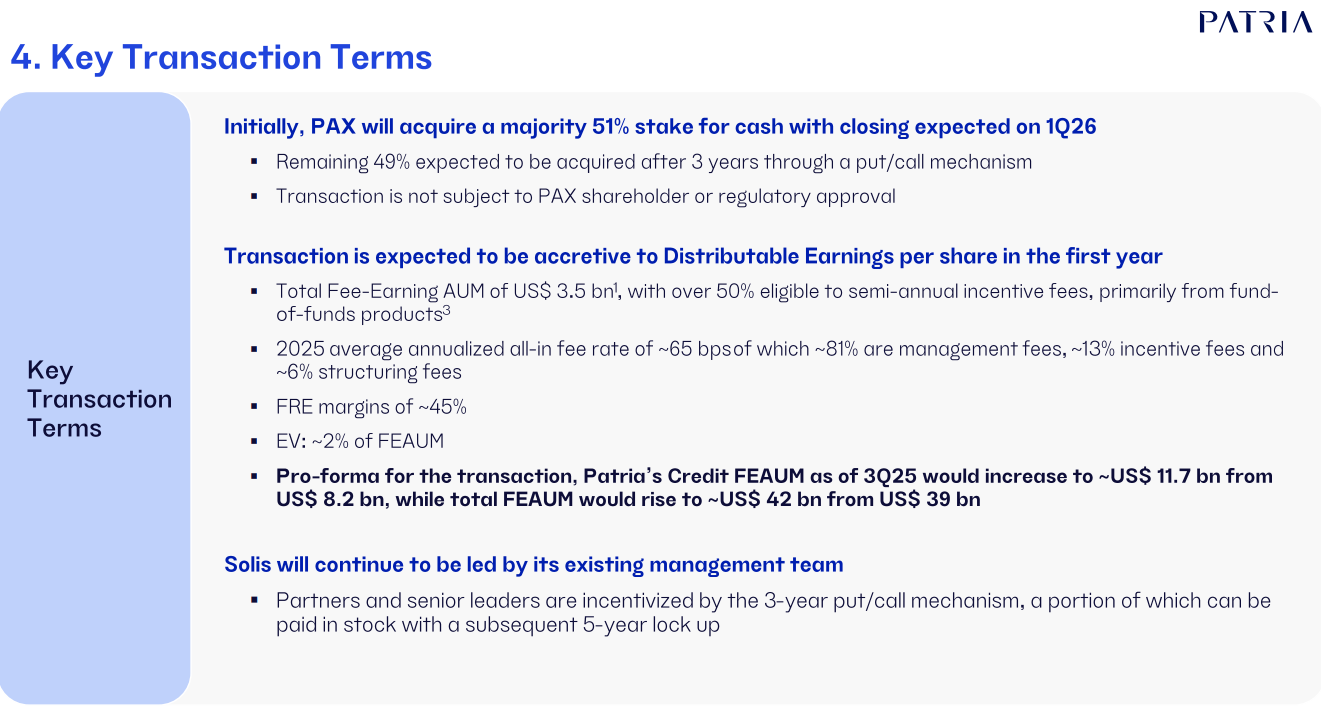Screen dimensions: 1321x708
Task: Select the heading about acquiring 51% stake
Action: (660, 127)
